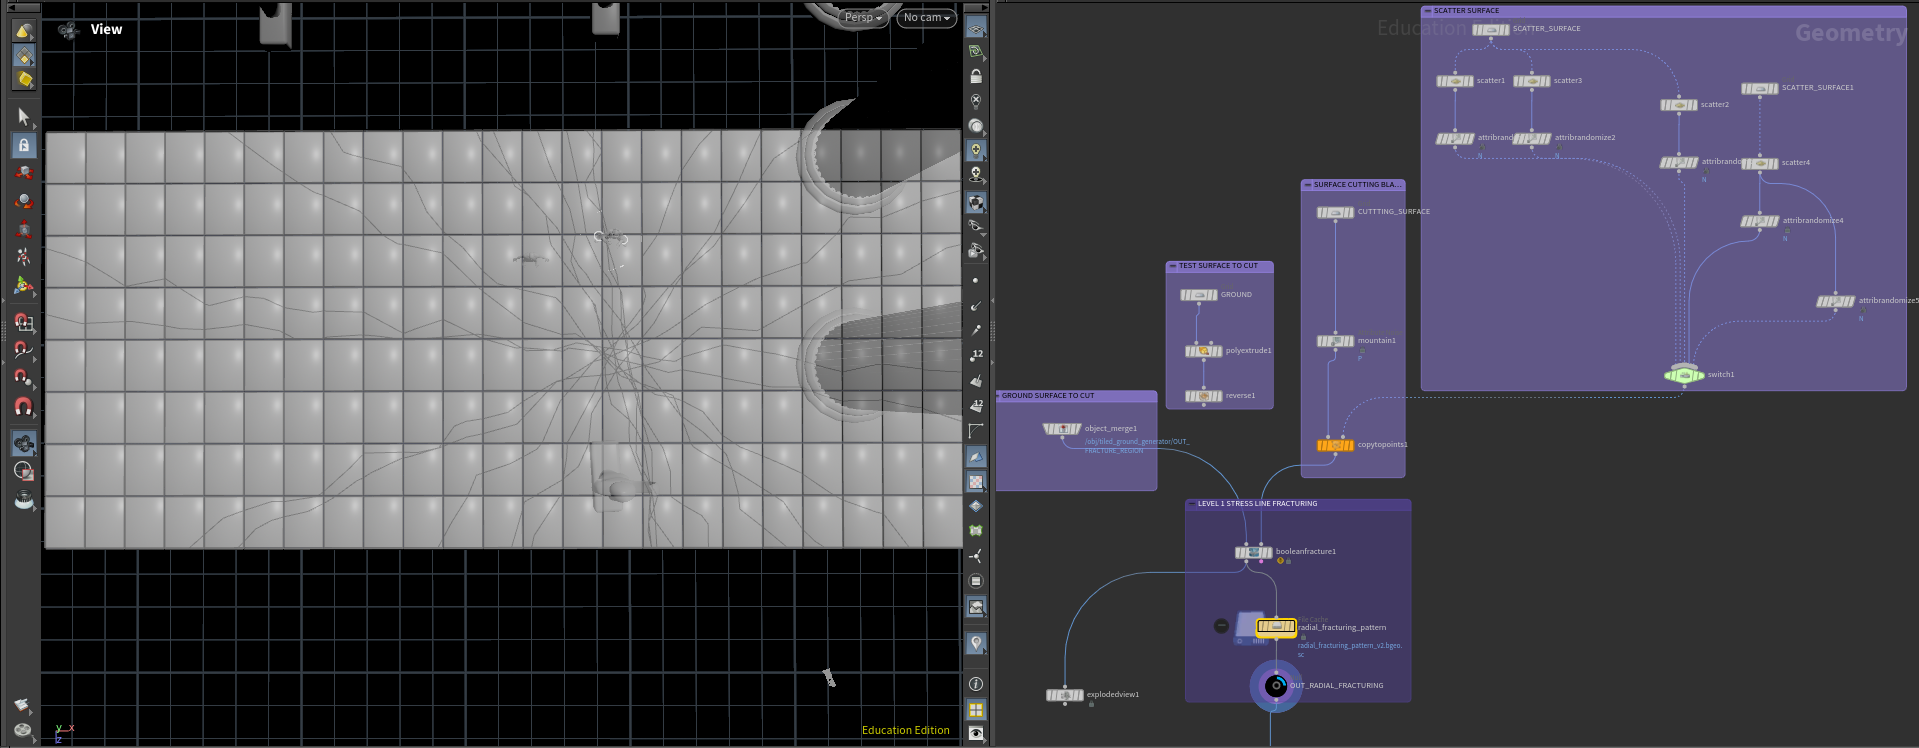Select the attribrandomize2 node

pyautogui.click(x=1531, y=139)
